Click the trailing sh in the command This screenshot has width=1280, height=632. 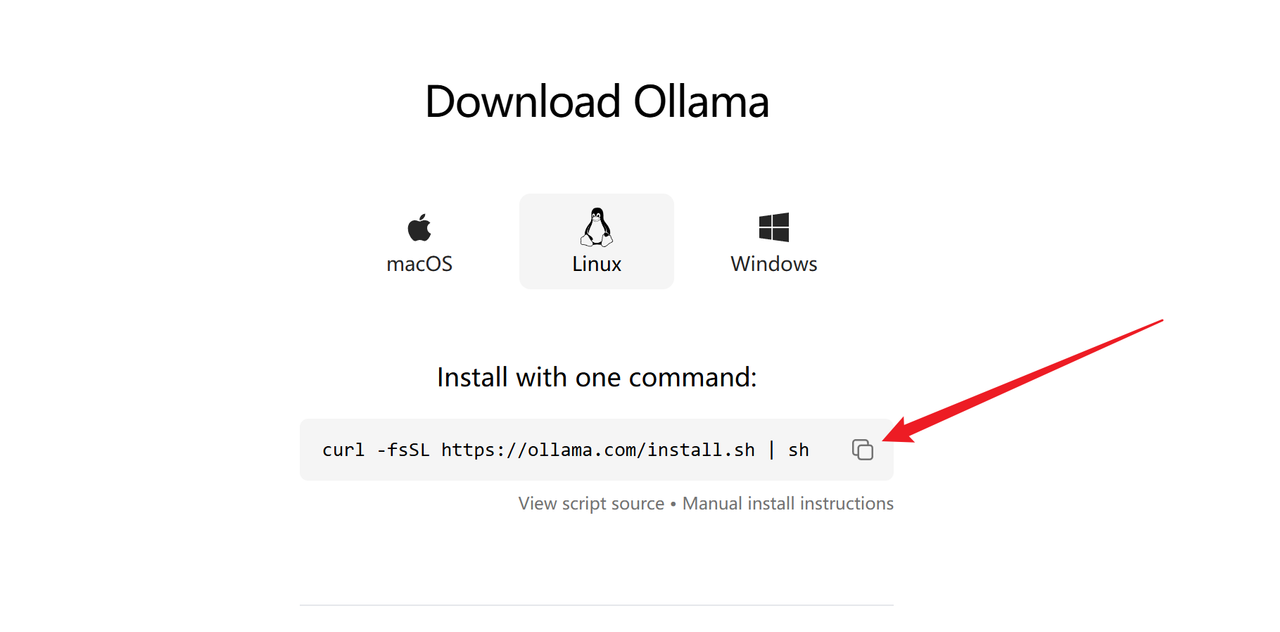point(798,450)
